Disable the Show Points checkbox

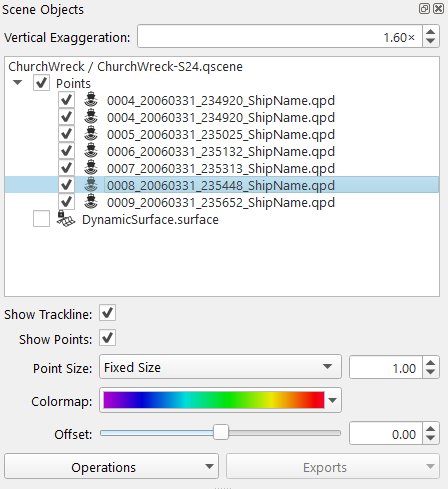[107, 338]
